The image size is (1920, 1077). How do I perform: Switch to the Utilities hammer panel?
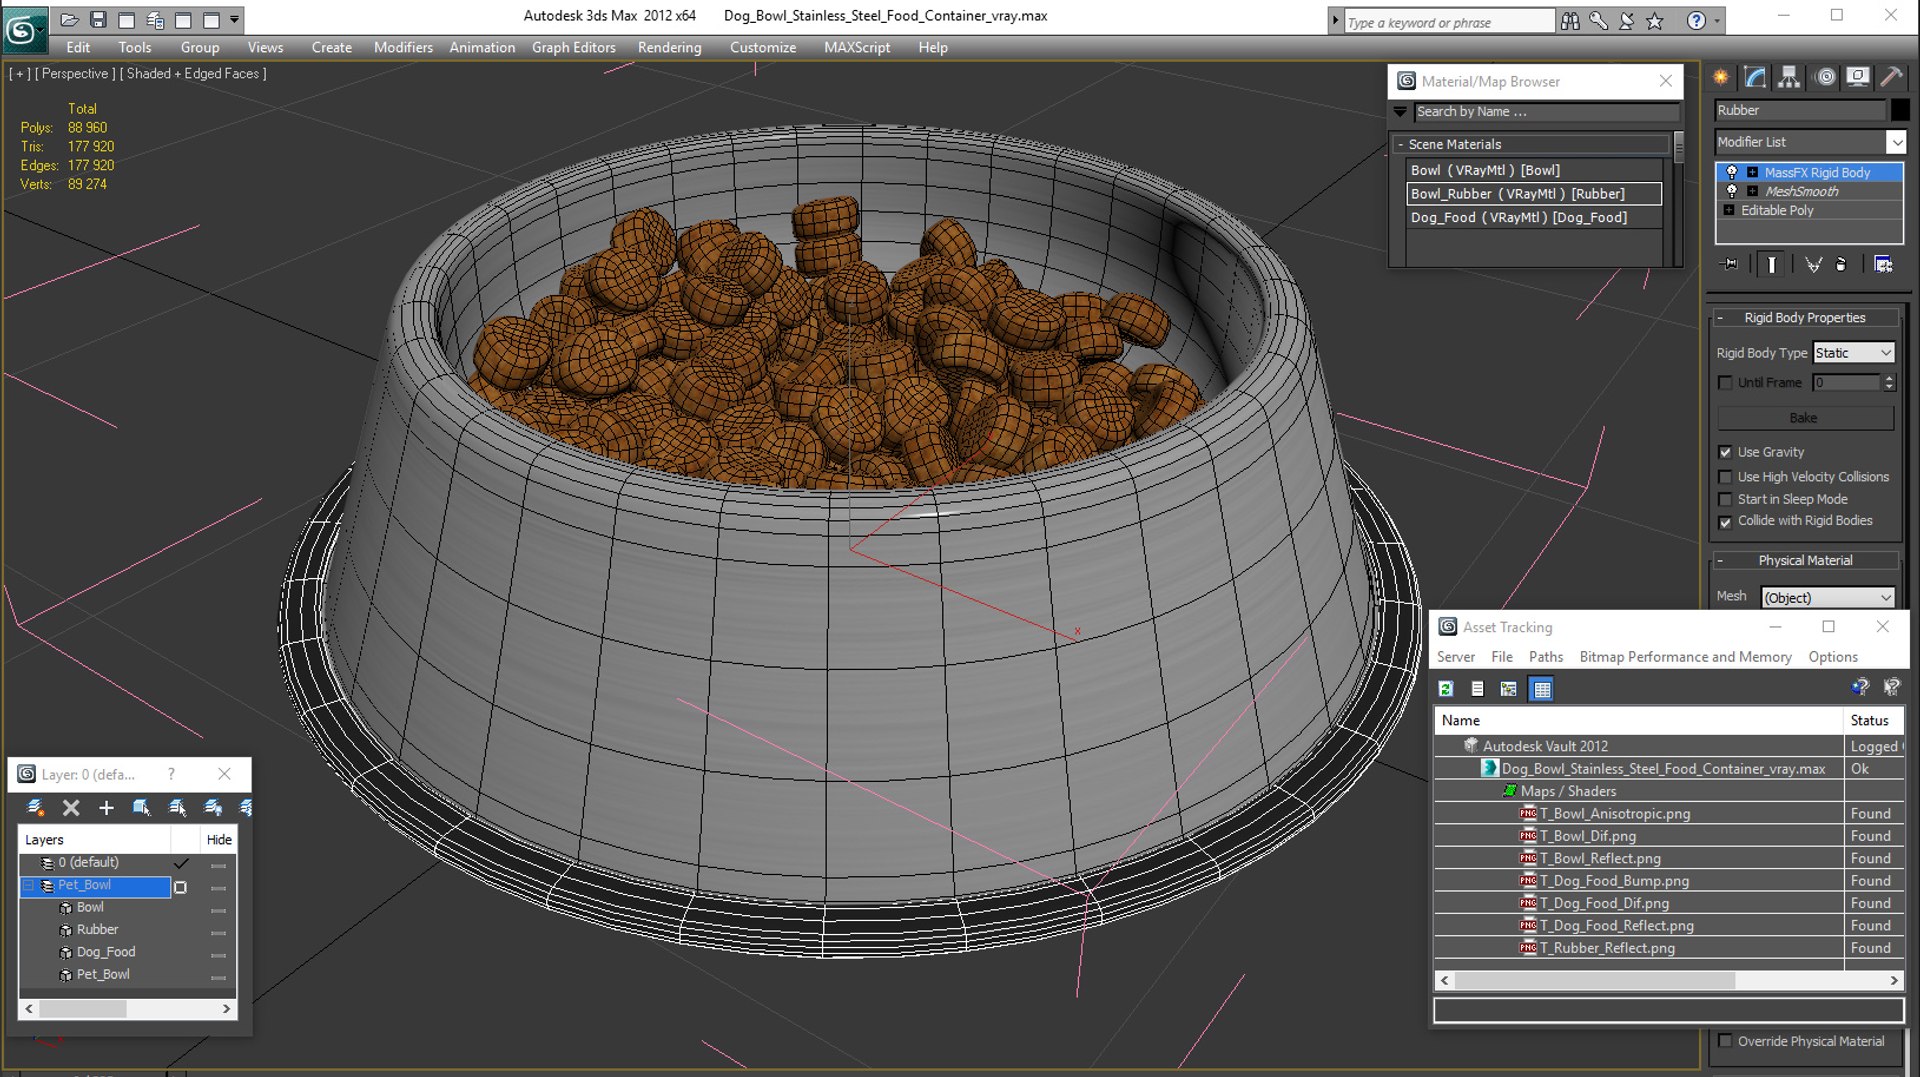pos(1891,77)
